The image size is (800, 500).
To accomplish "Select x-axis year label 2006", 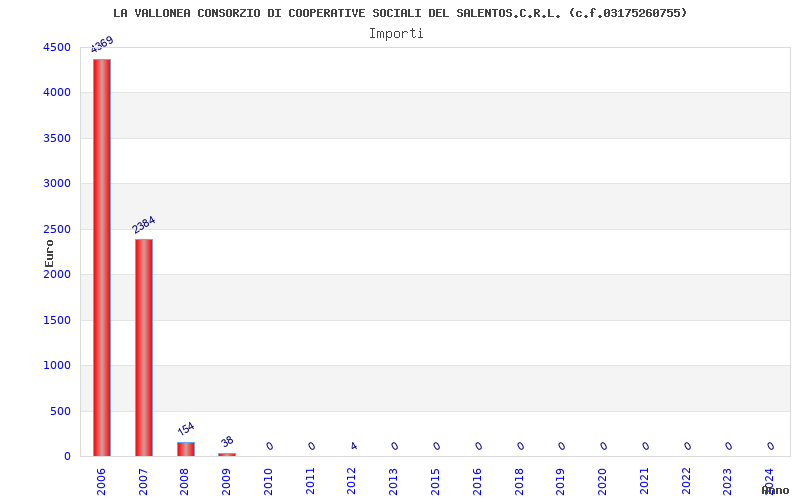I will pyautogui.click(x=101, y=481).
